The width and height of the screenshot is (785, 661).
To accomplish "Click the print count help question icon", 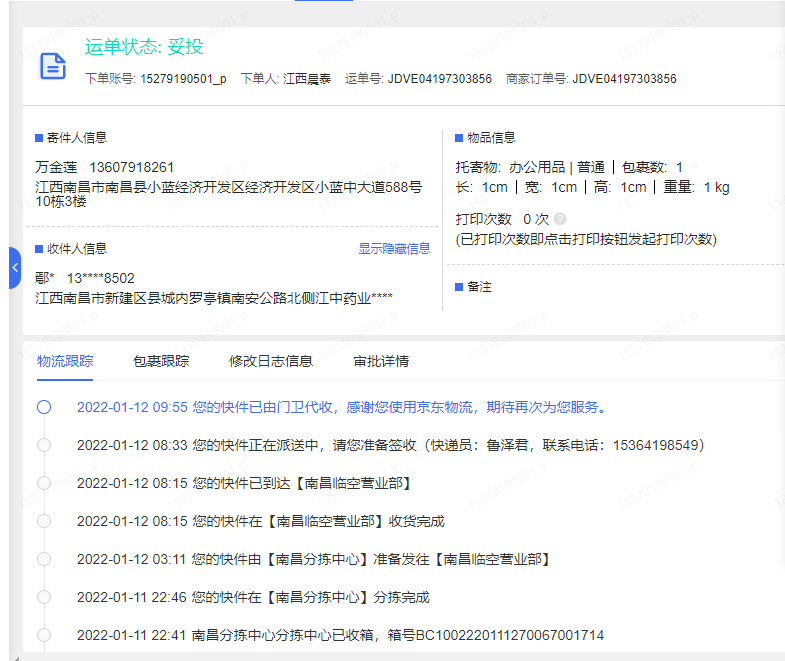I will (x=560, y=219).
